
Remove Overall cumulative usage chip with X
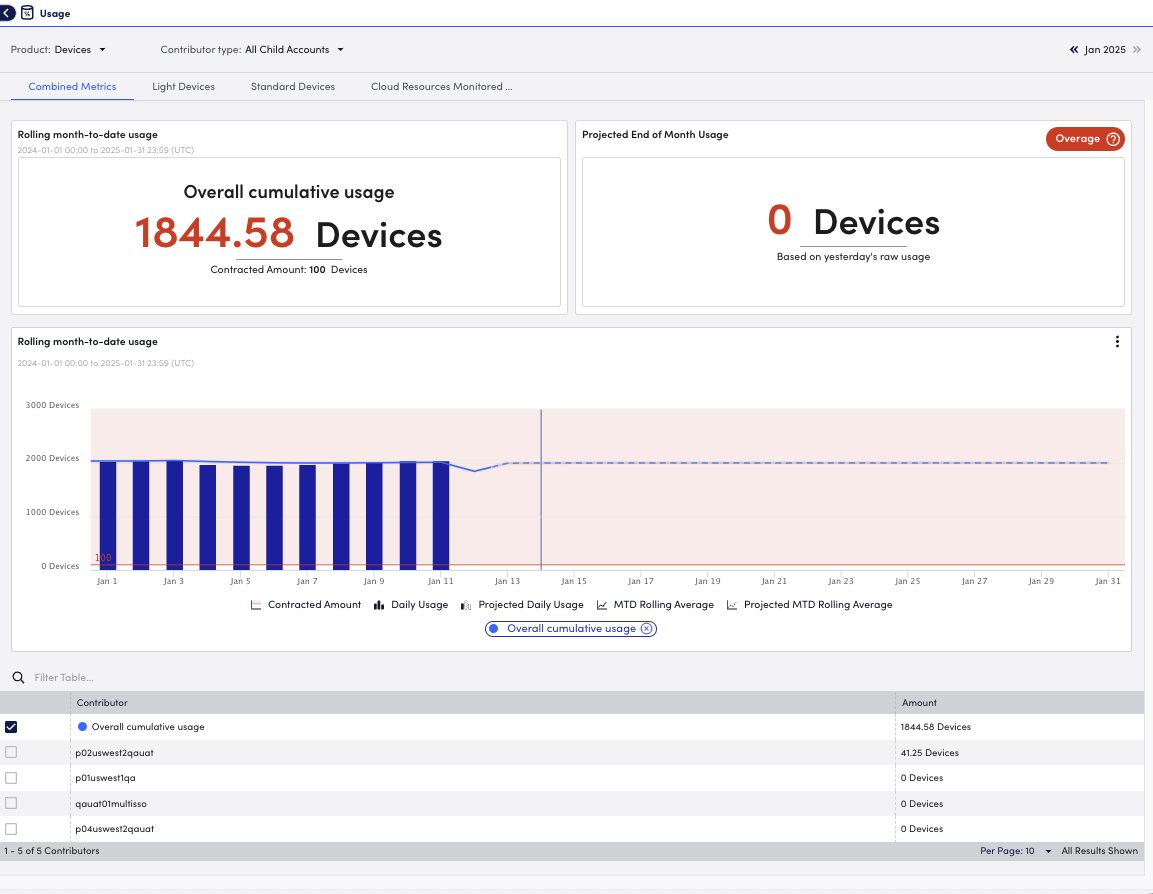(x=646, y=629)
